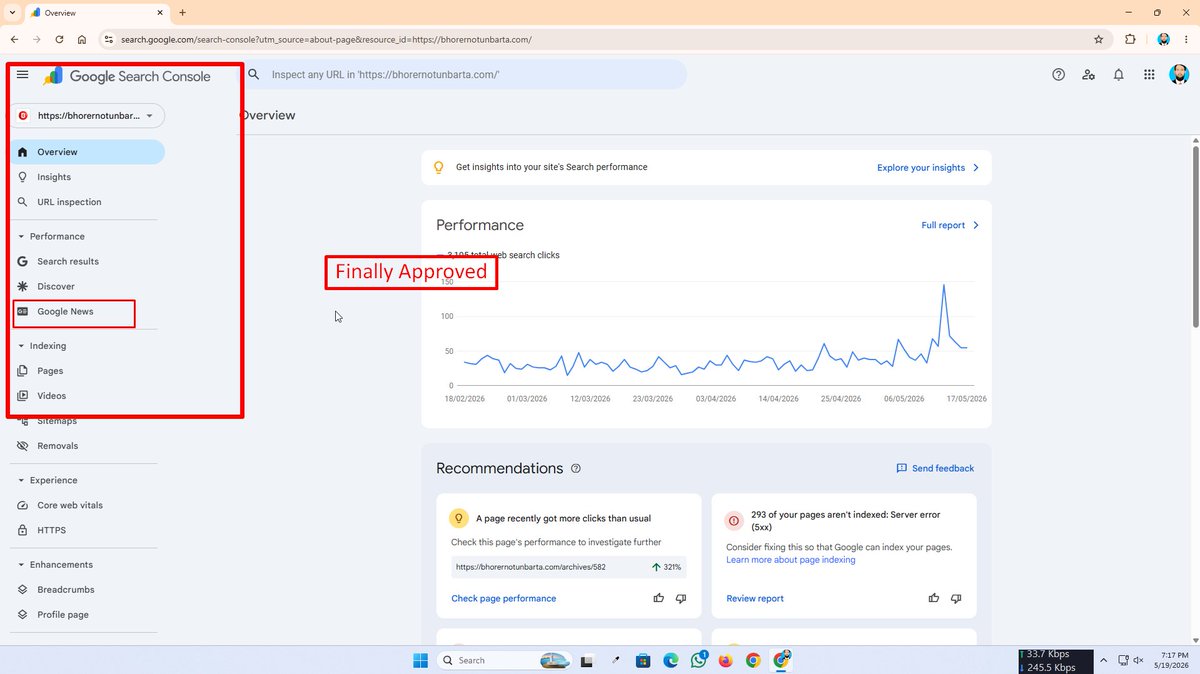1200x674 pixels.
Task: Open Microsoft Edge from the taskbar
Action: pyautogui.click(x=670, y=660)
